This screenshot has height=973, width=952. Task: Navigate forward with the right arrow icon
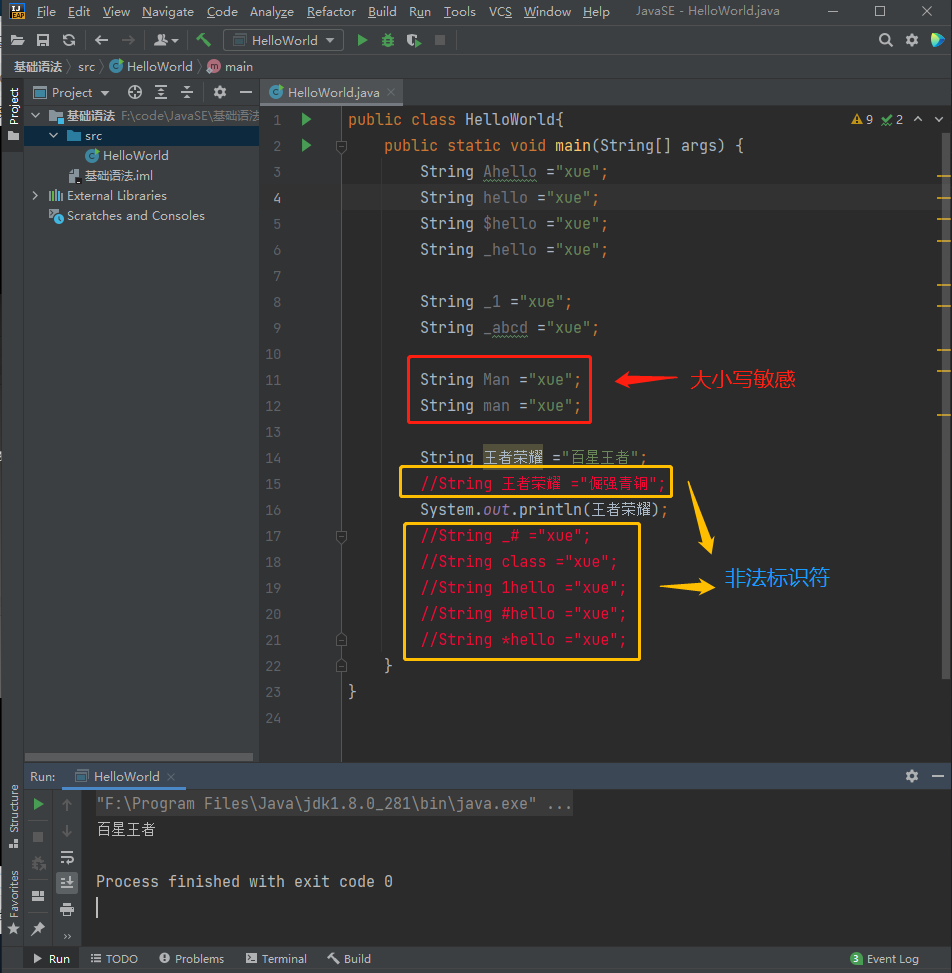pos(128,40)
